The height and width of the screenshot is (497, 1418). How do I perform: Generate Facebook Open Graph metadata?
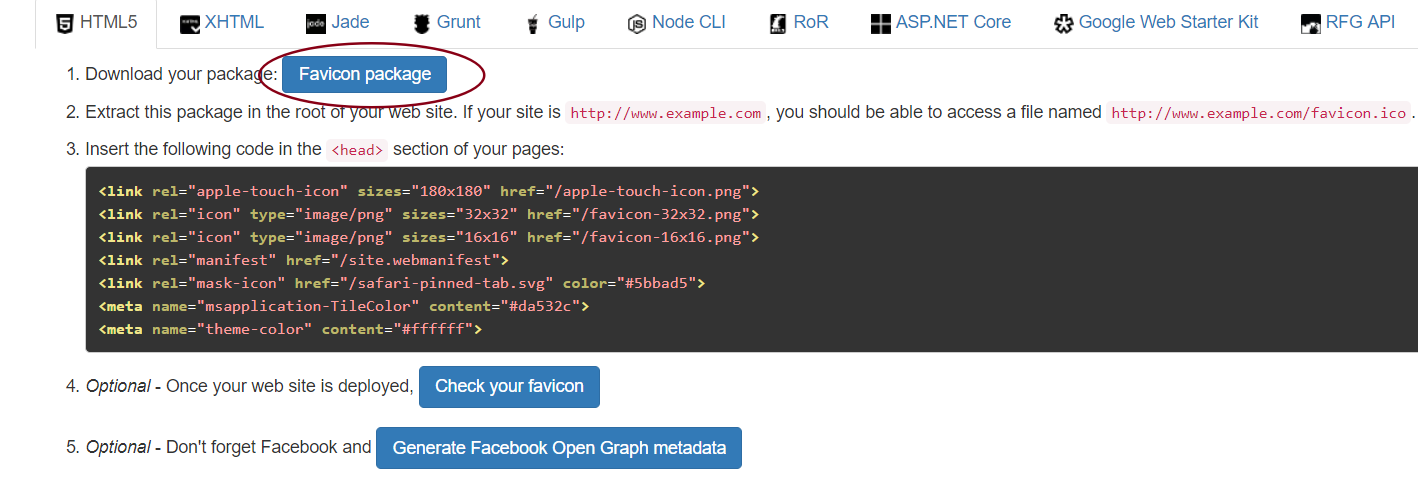pyautogui.click(x=559, y=448)
